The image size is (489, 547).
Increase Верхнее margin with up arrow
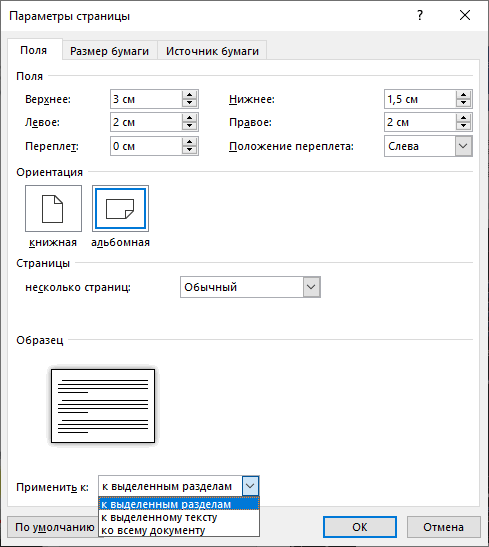(189, 95)
